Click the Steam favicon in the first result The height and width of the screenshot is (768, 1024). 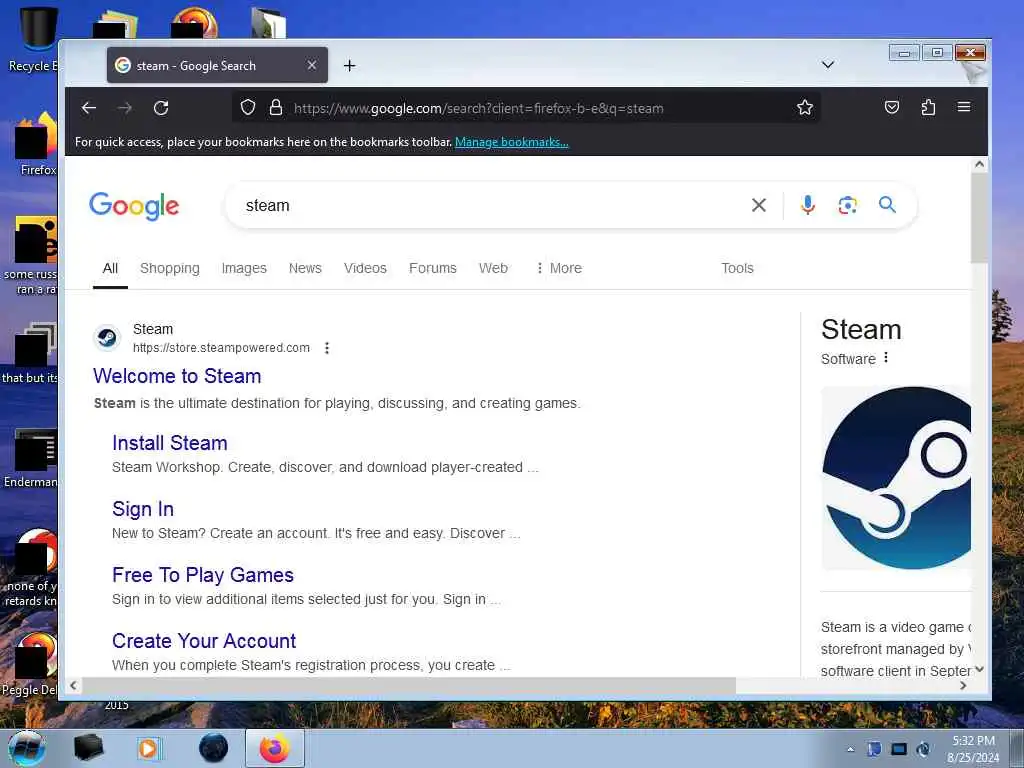click(107, 338)
